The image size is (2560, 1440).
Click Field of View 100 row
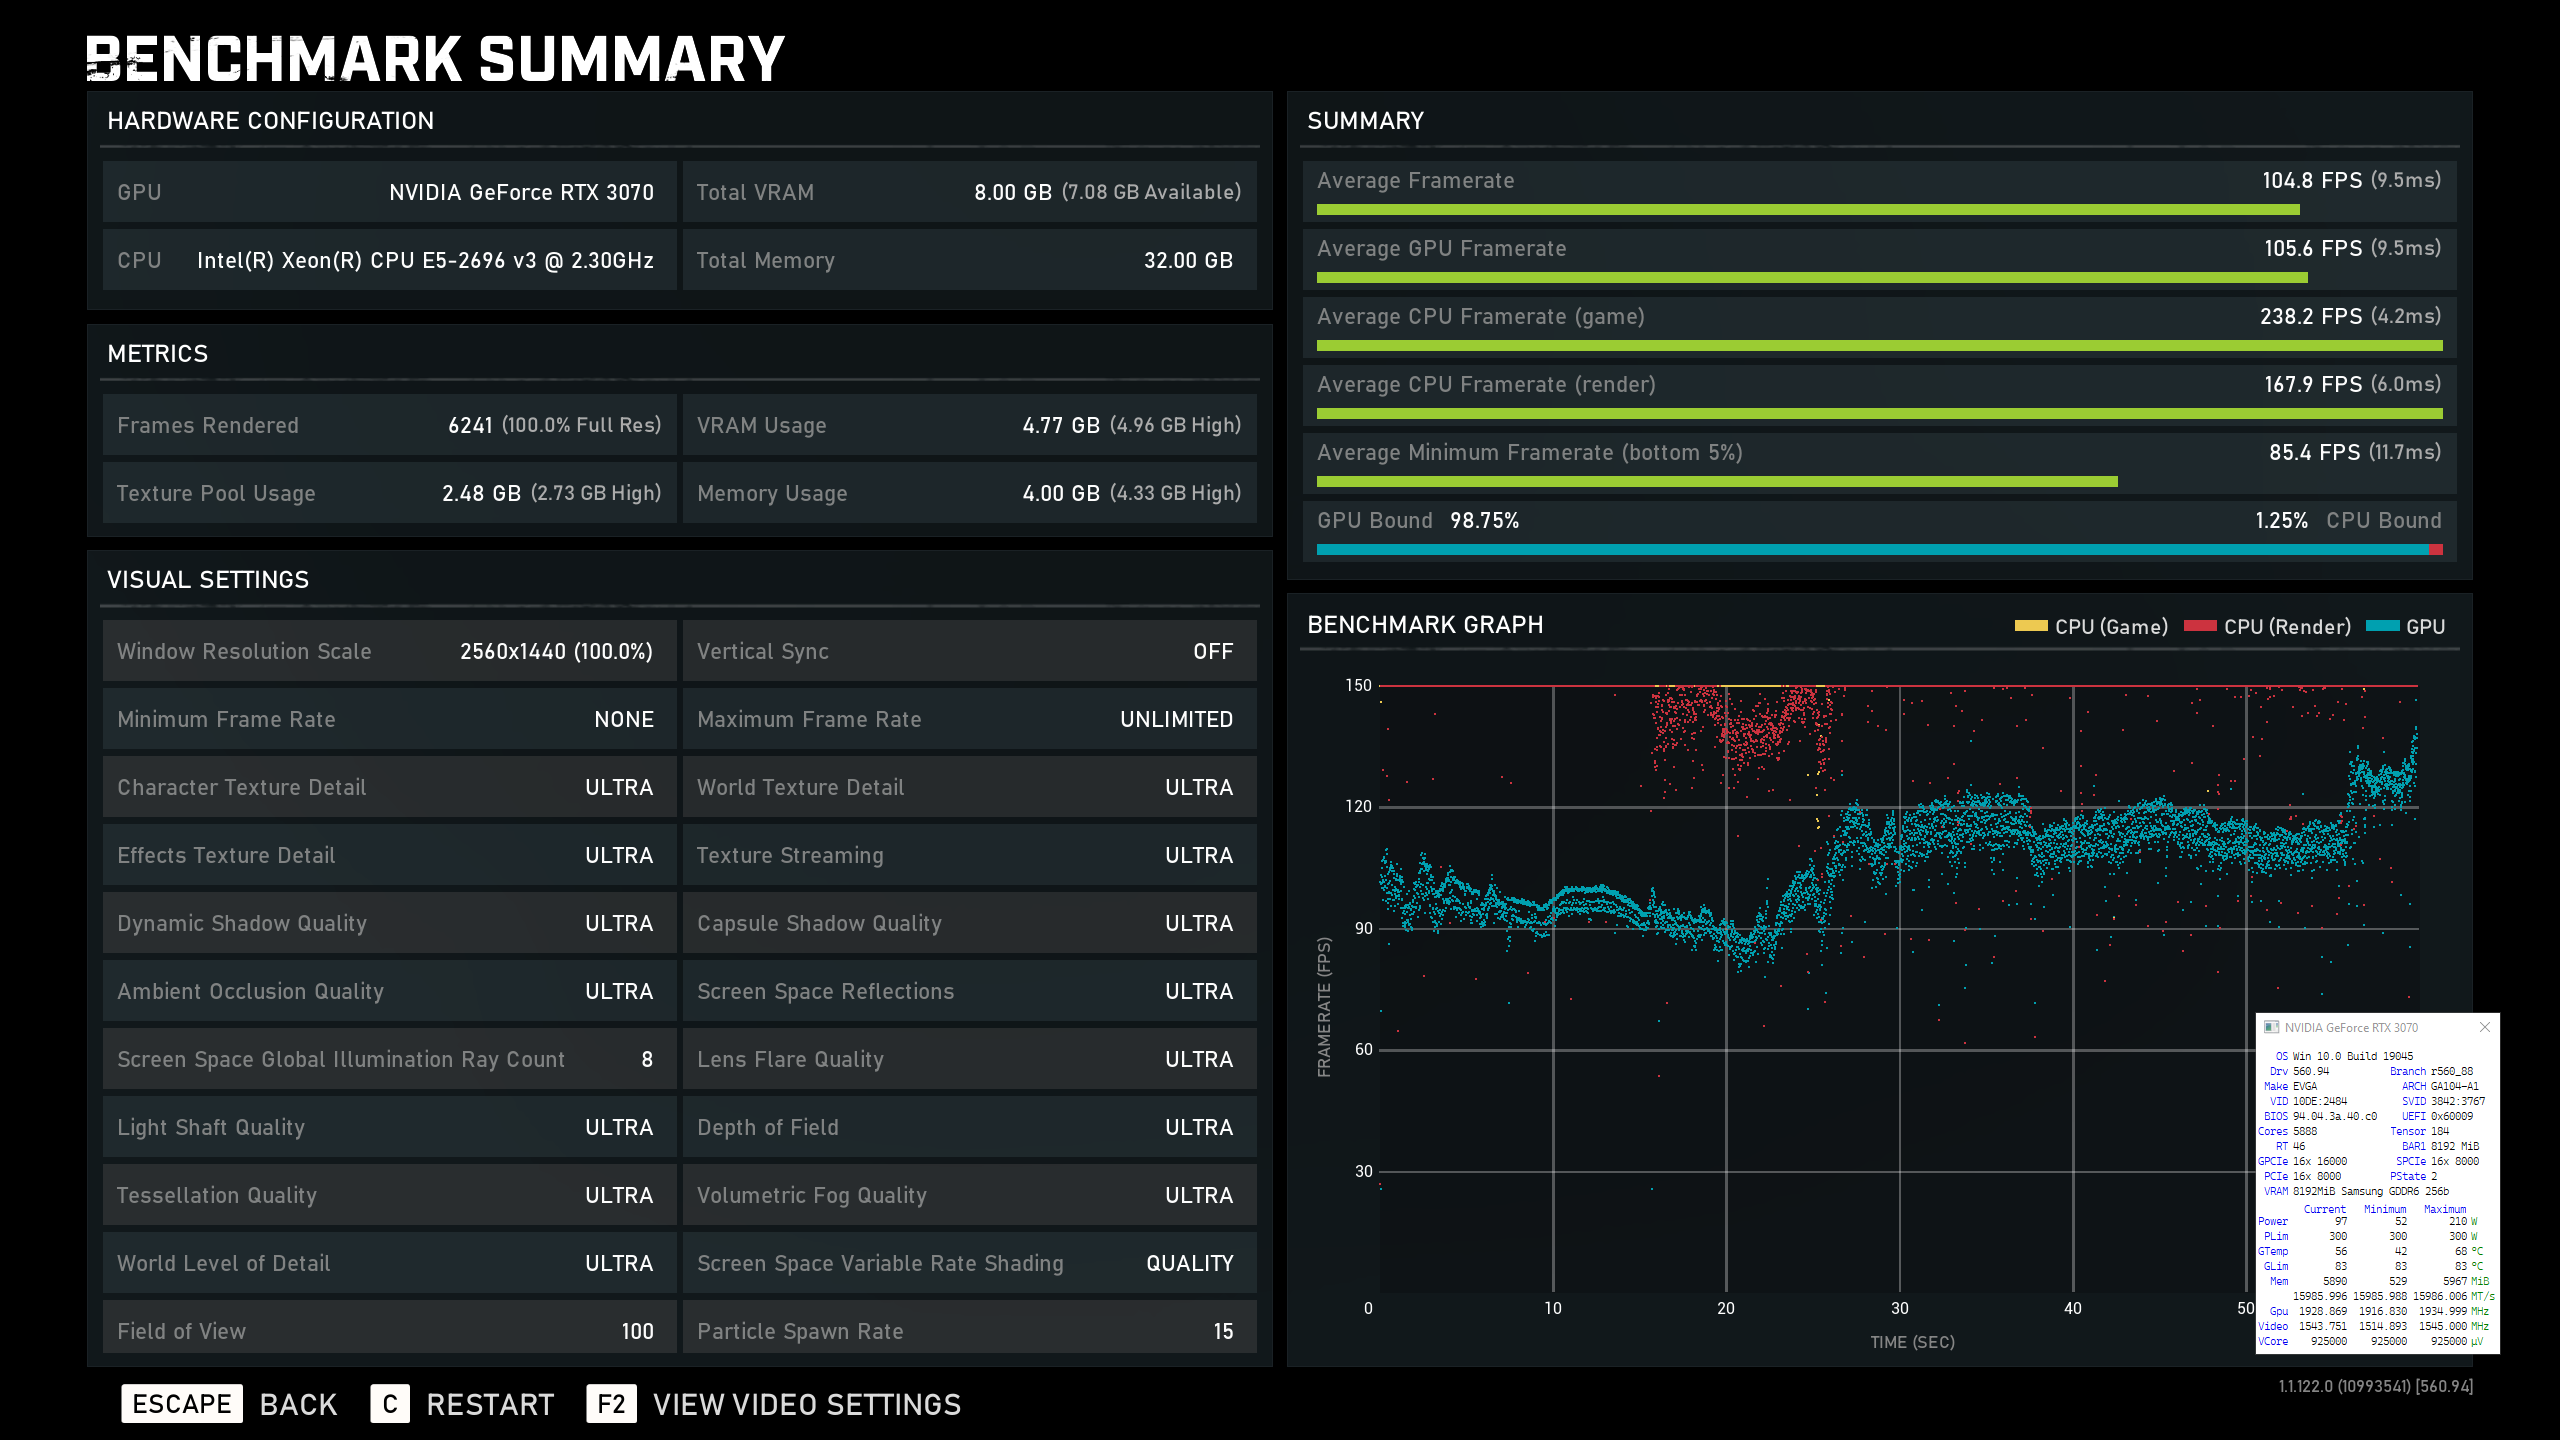point(389,1327)
